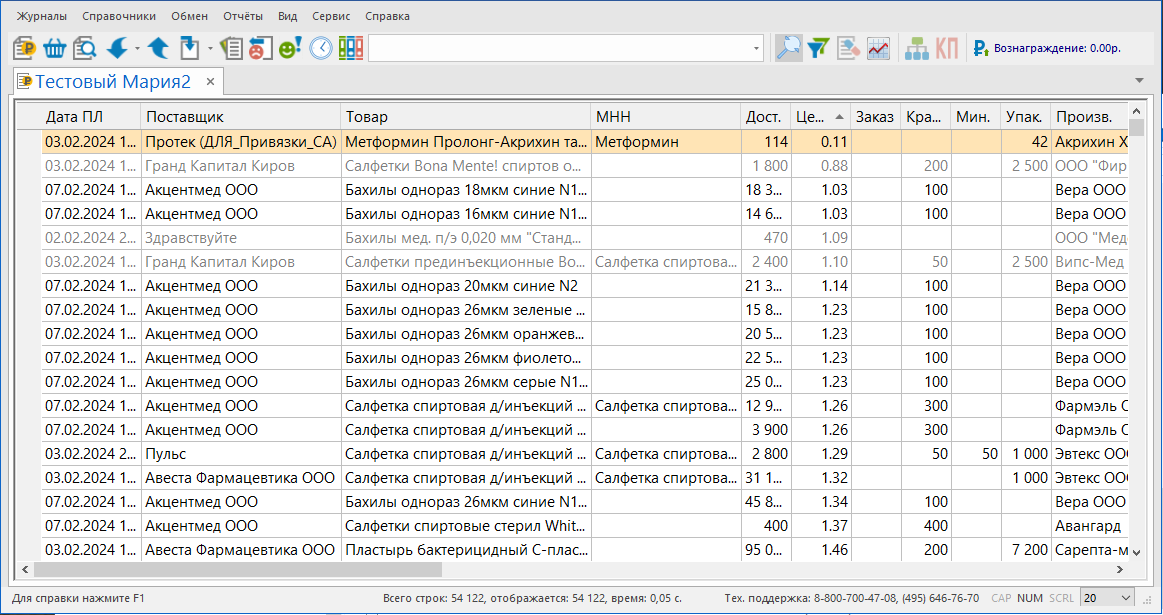Click the Вознаграждение: 0.00р. label
1163x615 pixels.
click(x=1057, y=48)
